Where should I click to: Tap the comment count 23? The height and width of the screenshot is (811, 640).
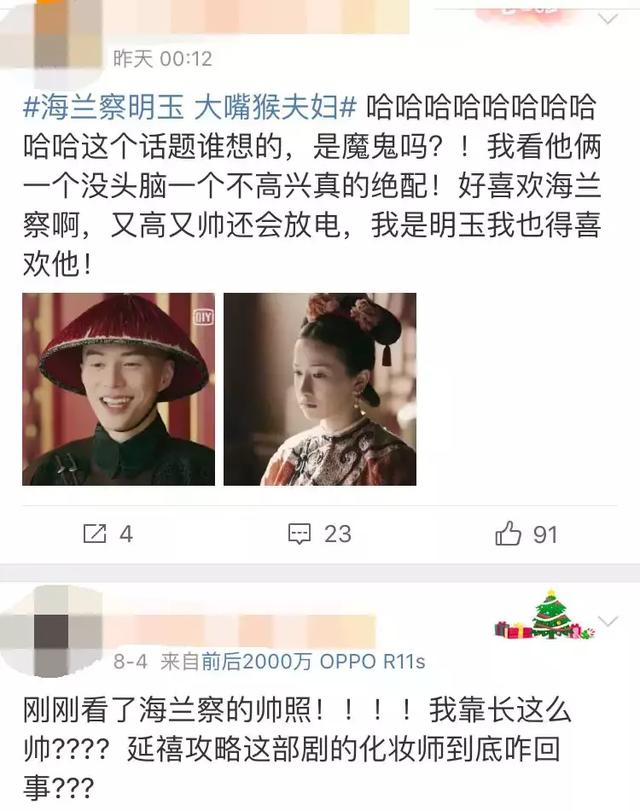pyautogui.click(x=337, y=534)
